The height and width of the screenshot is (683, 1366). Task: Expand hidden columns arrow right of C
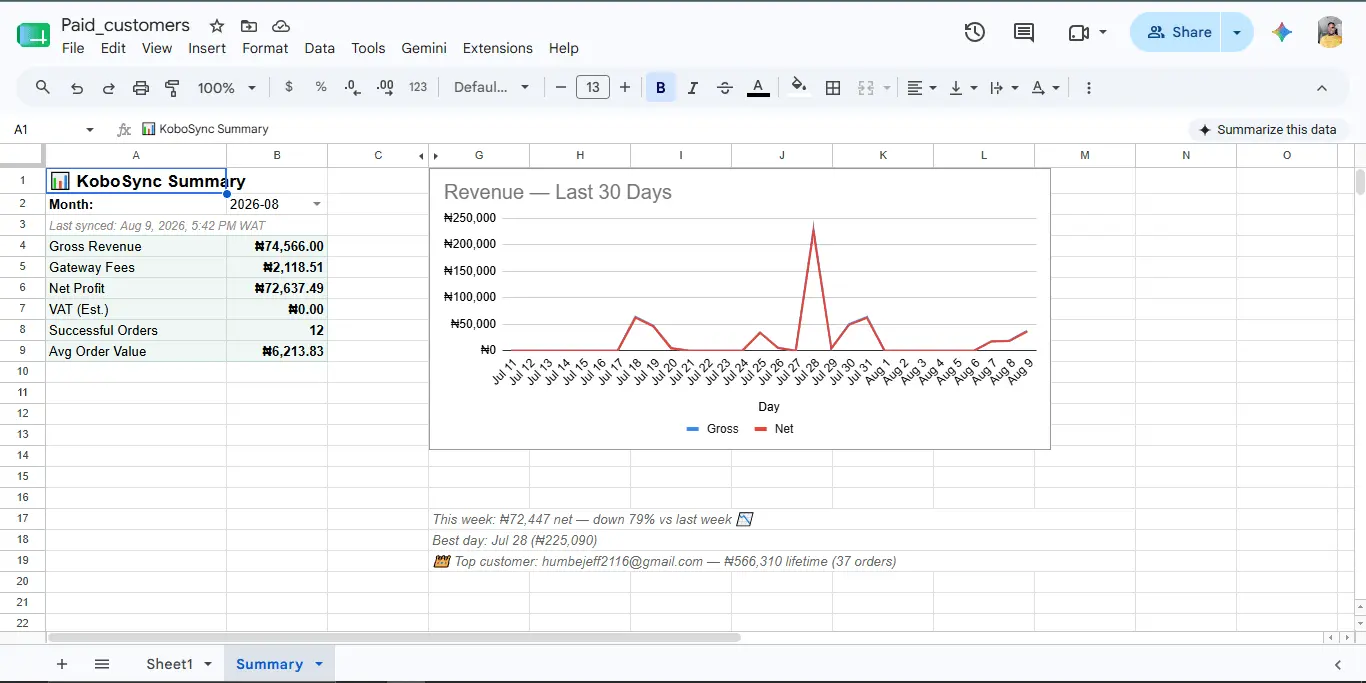421,156
